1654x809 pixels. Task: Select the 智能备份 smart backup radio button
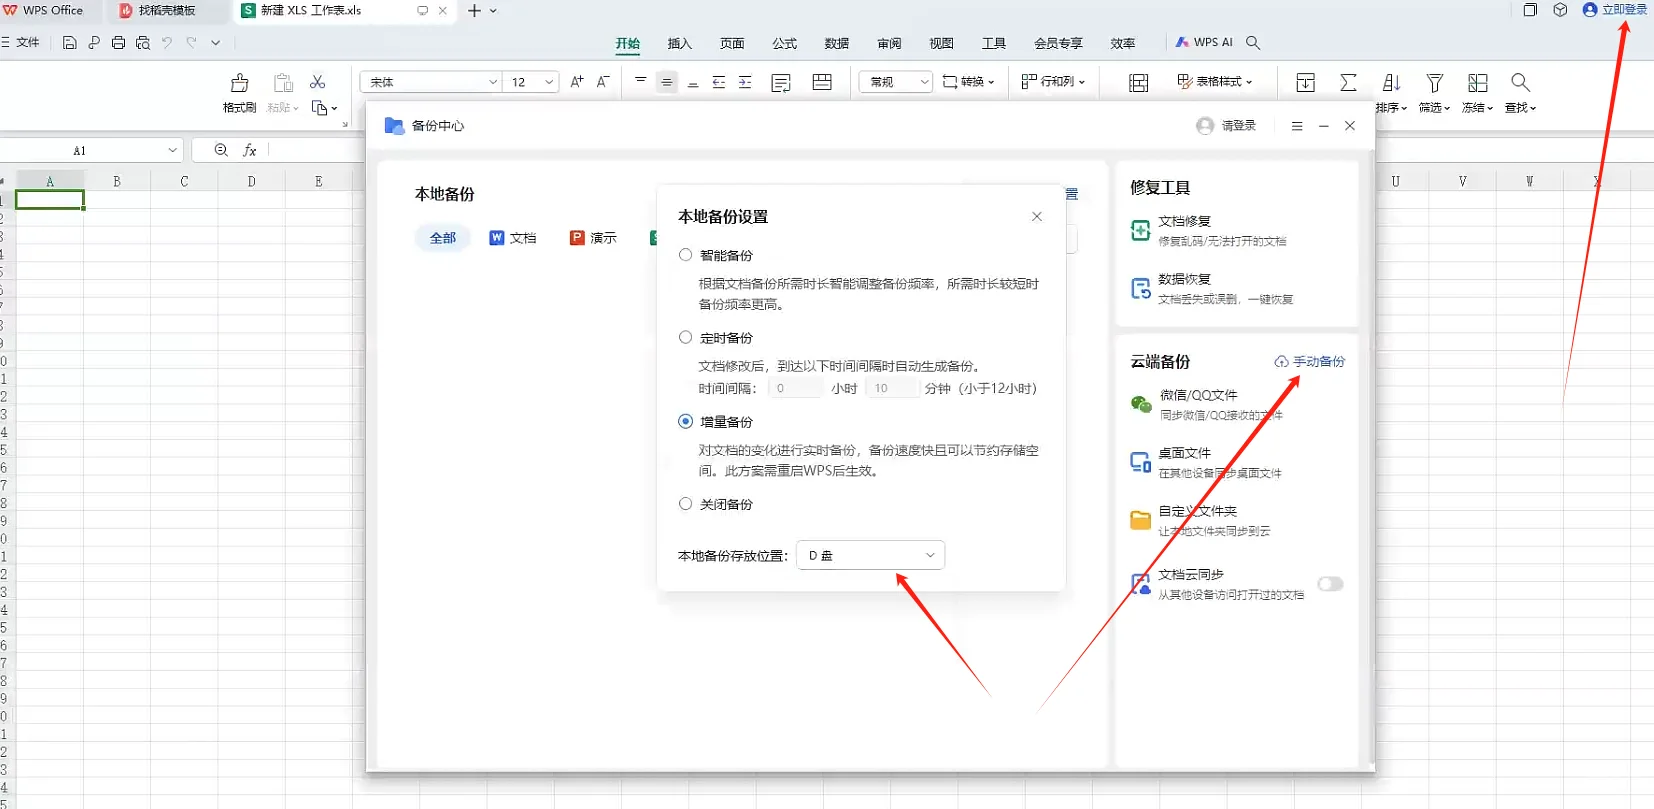685,255
